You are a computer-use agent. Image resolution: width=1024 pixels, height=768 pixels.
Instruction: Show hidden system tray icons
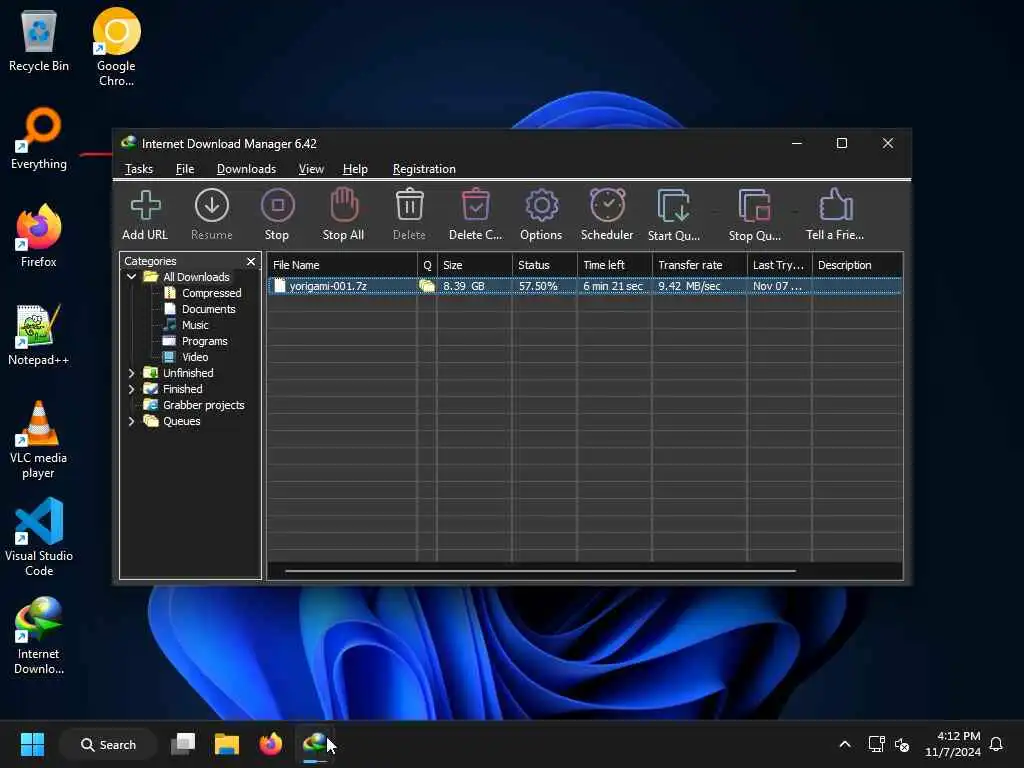click(x=844, y=744)
